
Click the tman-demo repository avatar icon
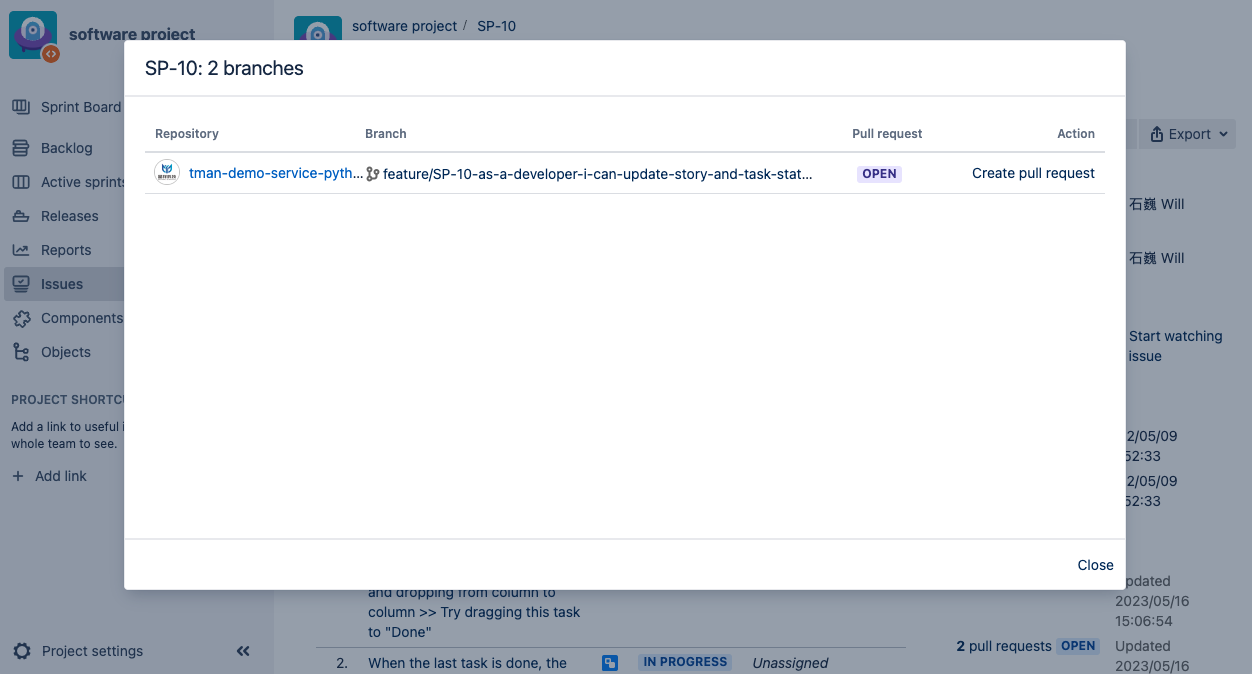167,173
